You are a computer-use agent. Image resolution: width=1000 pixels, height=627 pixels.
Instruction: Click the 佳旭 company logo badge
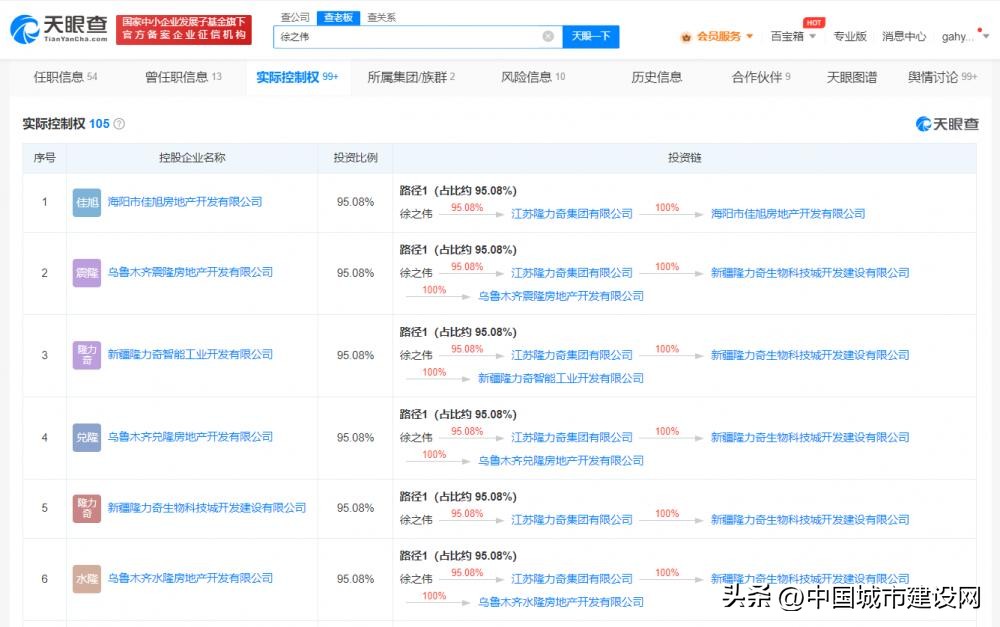(x=87, y=202)
